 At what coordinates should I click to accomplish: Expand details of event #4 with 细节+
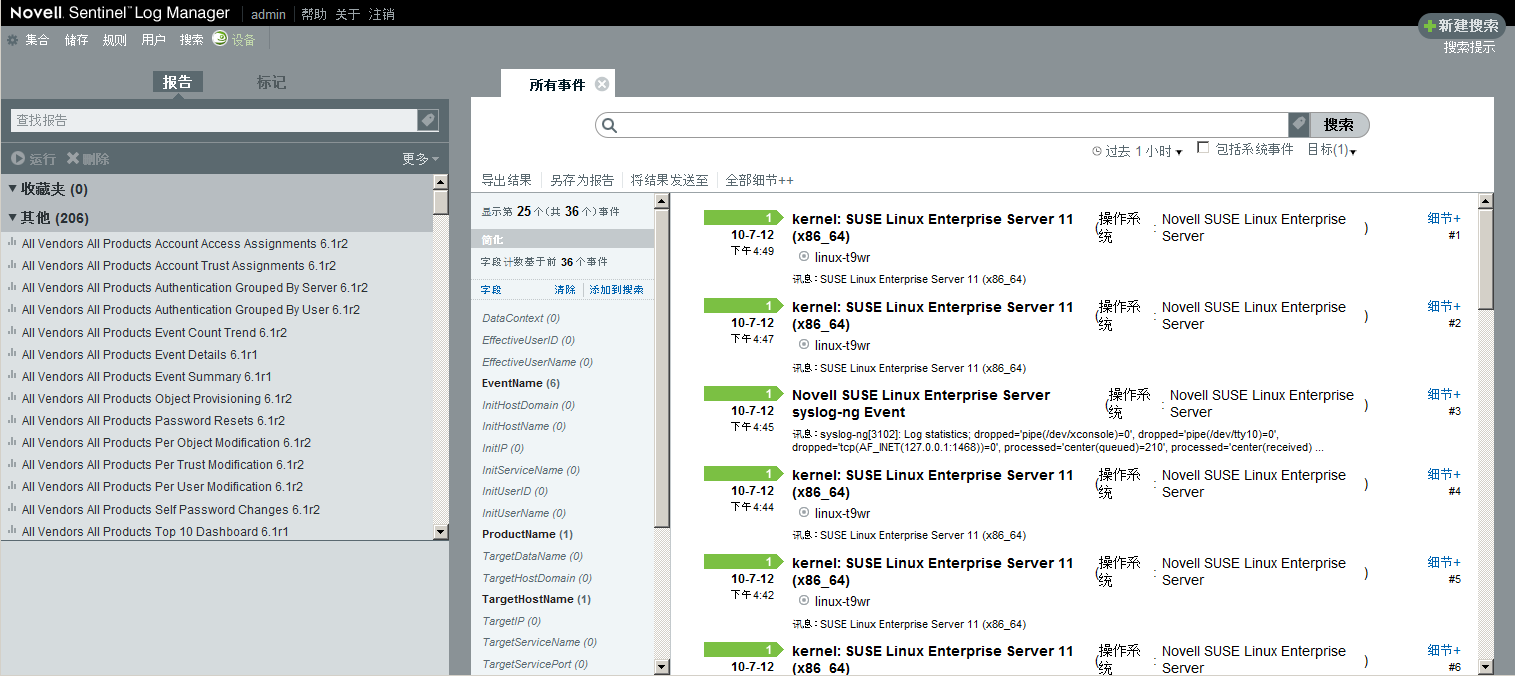(x=1444, y=474)
